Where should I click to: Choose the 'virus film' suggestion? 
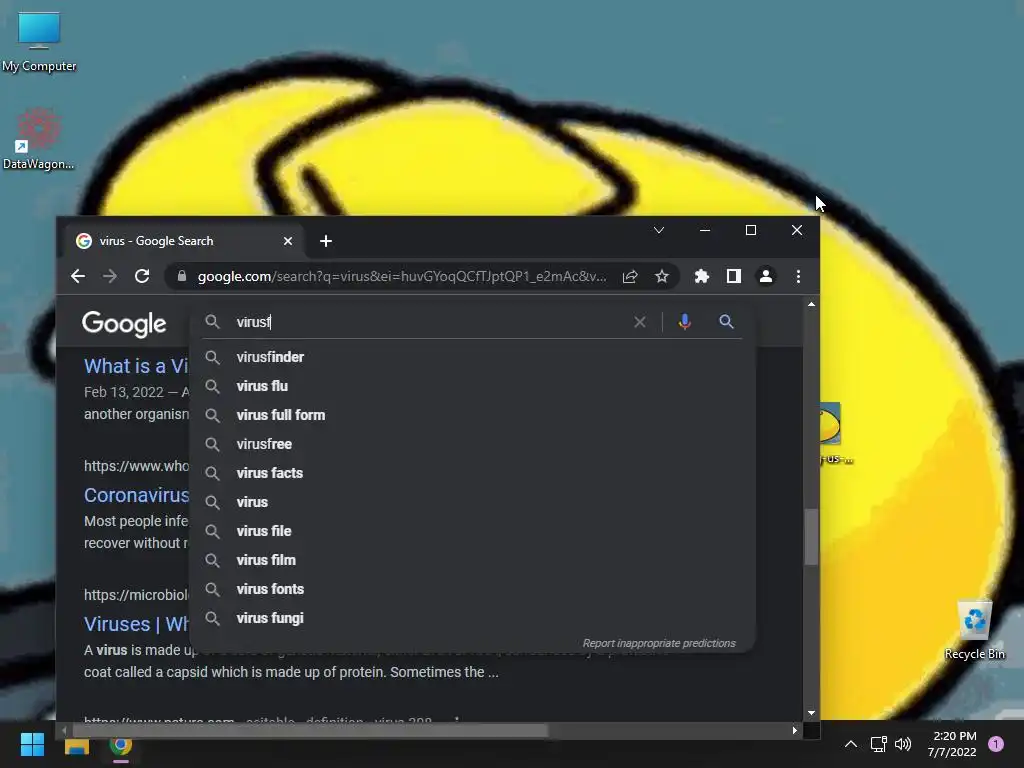click(473, 560)
